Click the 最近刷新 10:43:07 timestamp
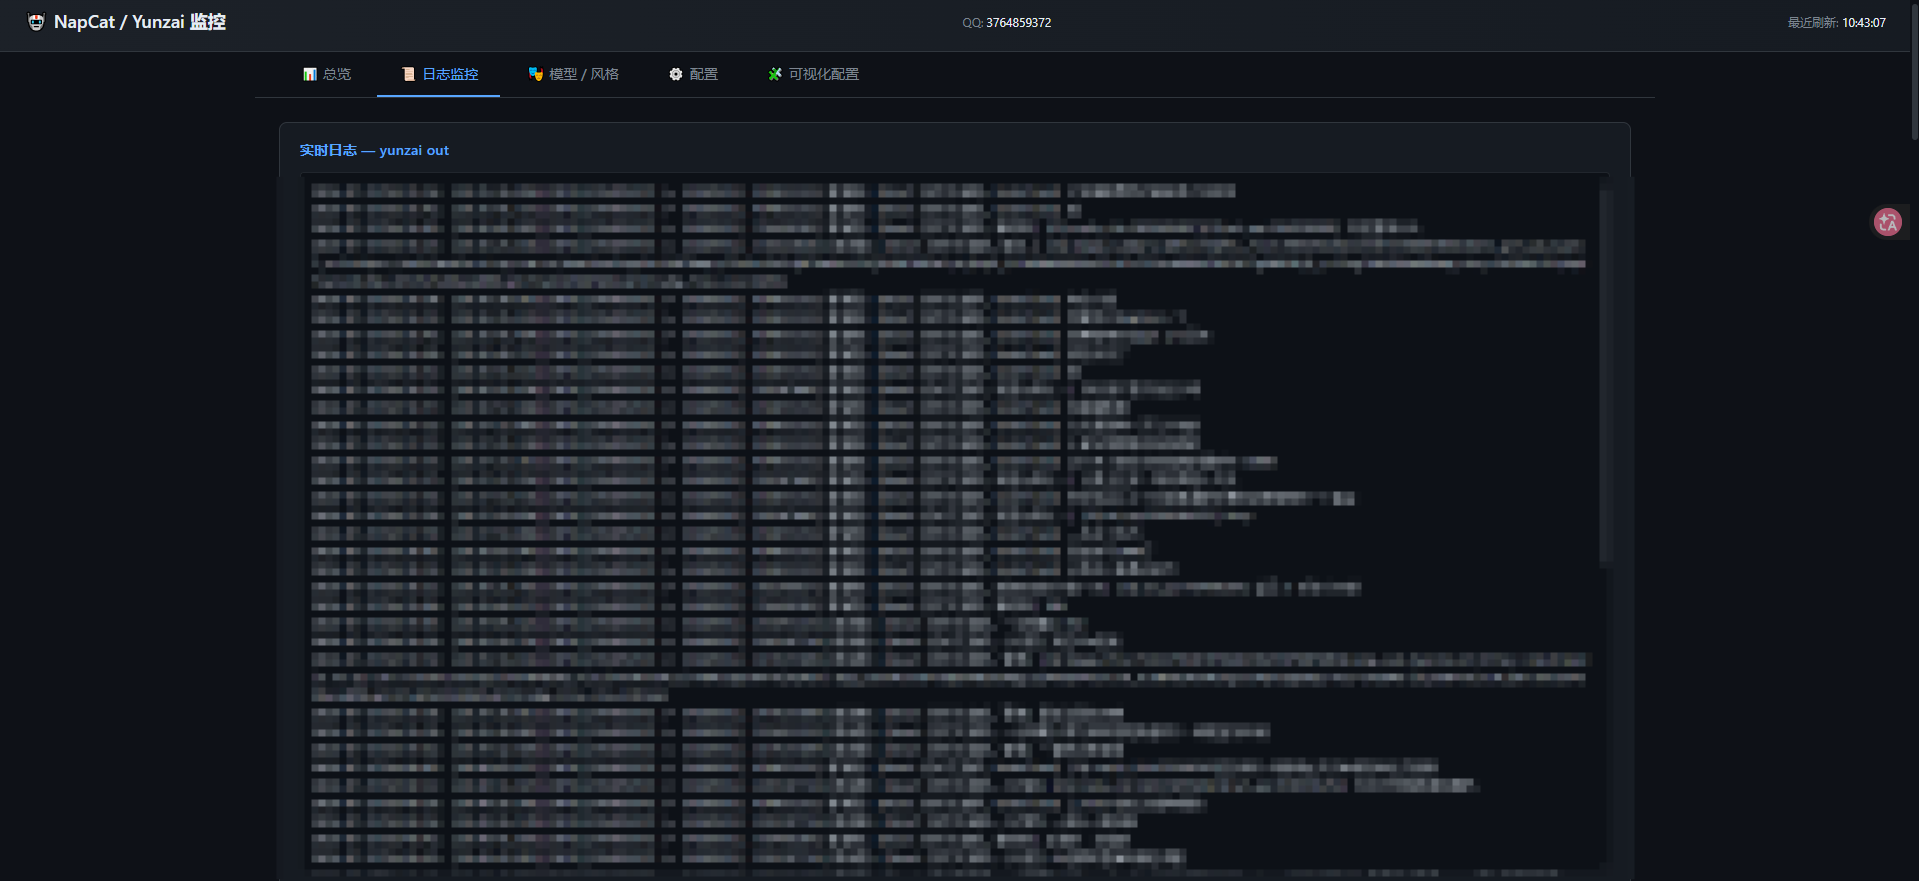The image size is (1919, 881). [1836, 23]
